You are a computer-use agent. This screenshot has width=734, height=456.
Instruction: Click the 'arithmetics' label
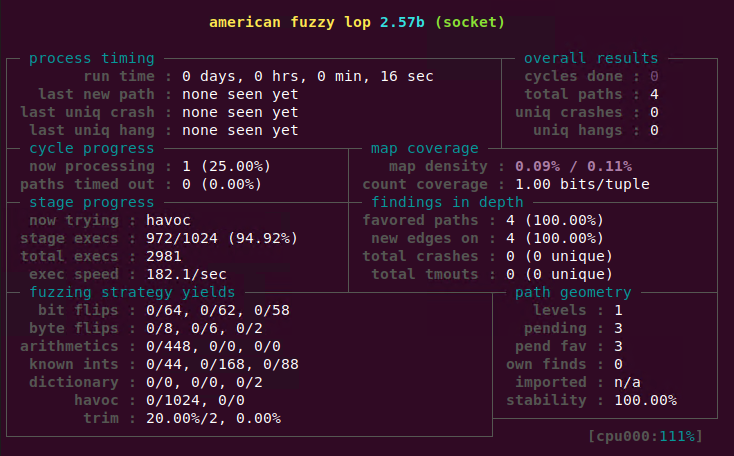pyautogui.click(x=69, y=346)
